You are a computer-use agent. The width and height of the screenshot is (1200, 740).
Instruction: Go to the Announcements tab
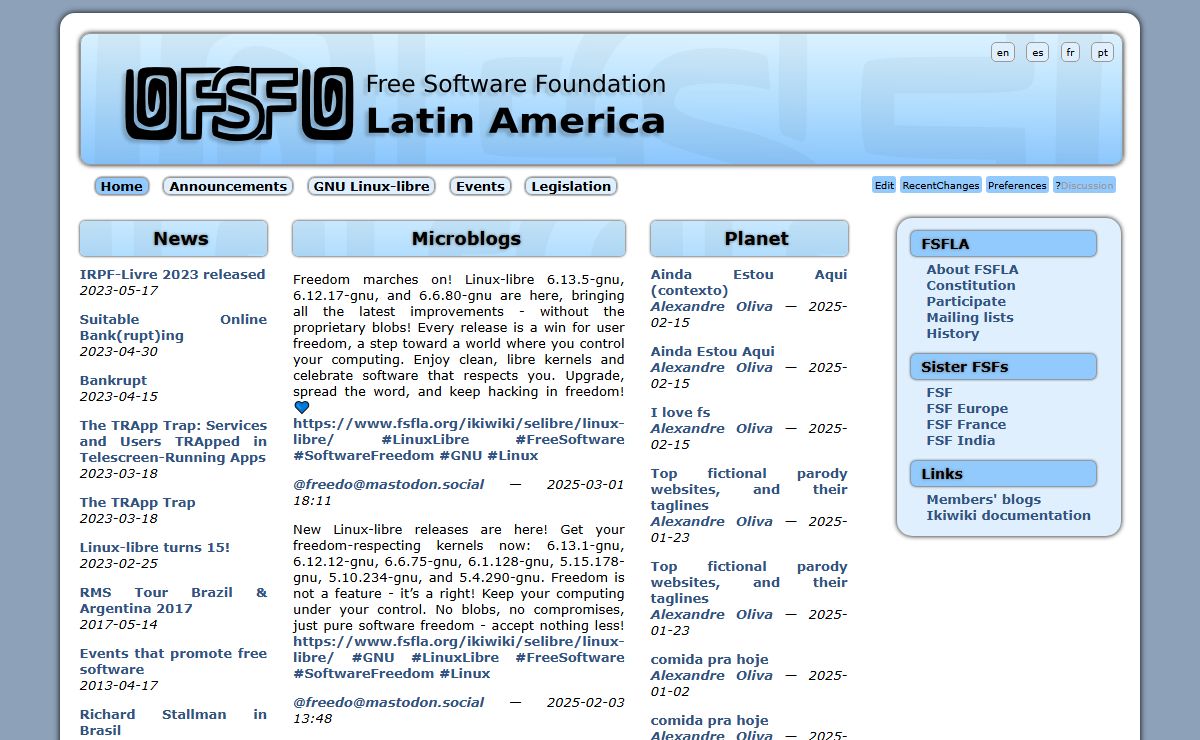228,186
